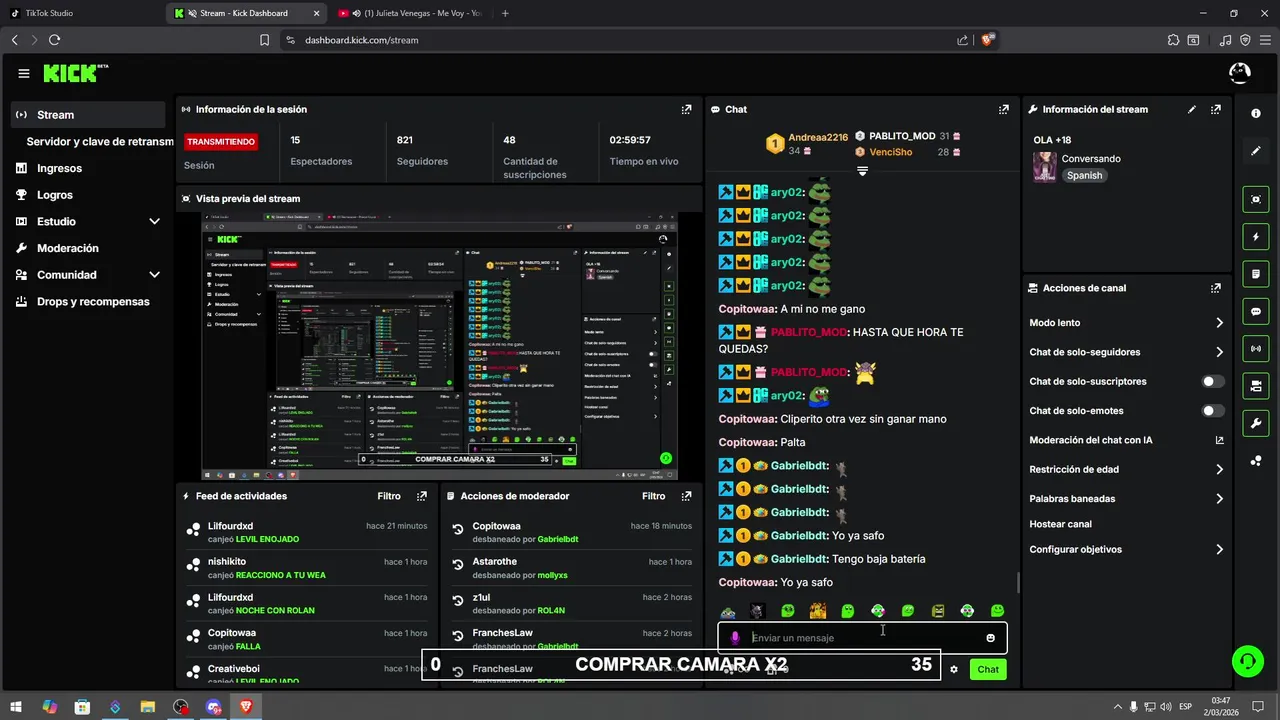This screenshot has height=720, width=1280.
Task: Click the Spanish language tag
Action: coord(1084,175)
